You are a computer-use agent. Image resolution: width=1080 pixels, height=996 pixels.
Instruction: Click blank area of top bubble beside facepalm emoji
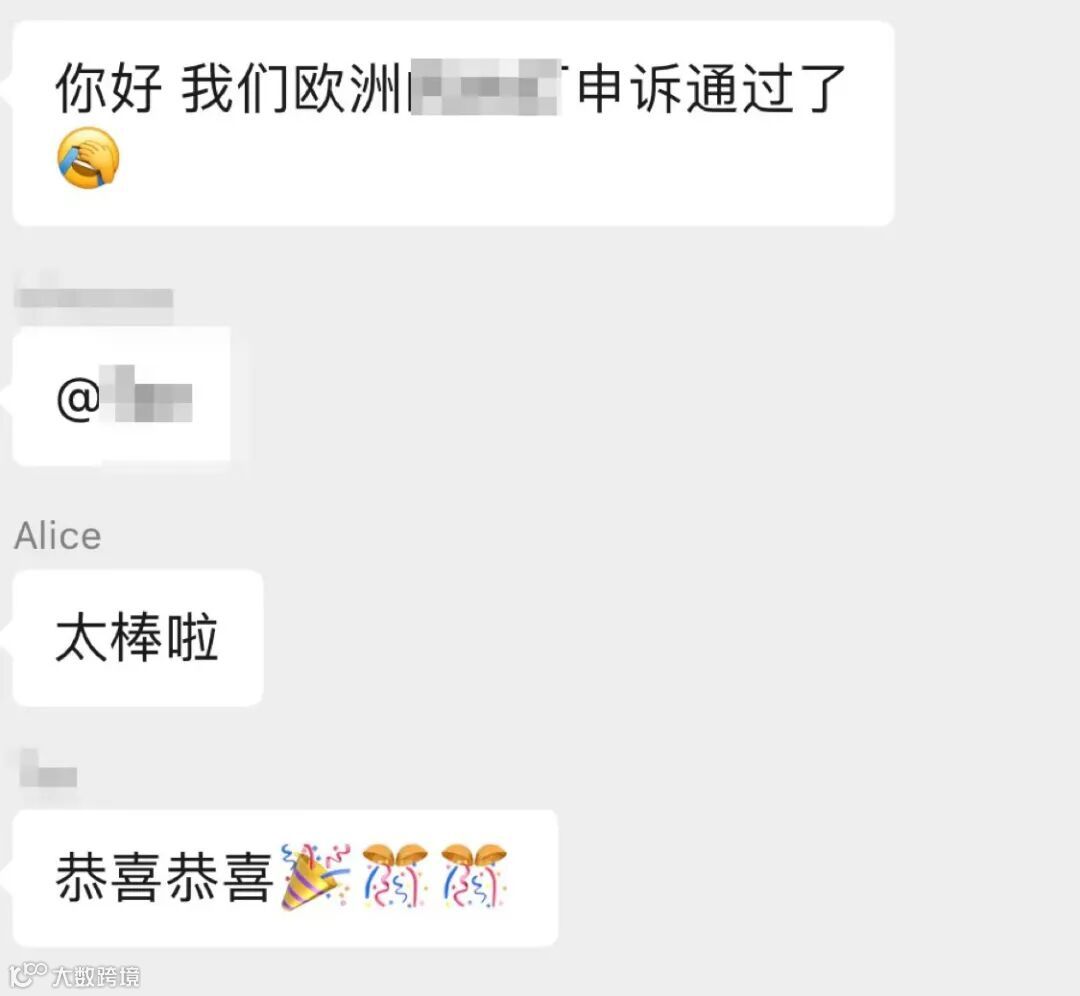pyautogui.click(x=482, y=165)
